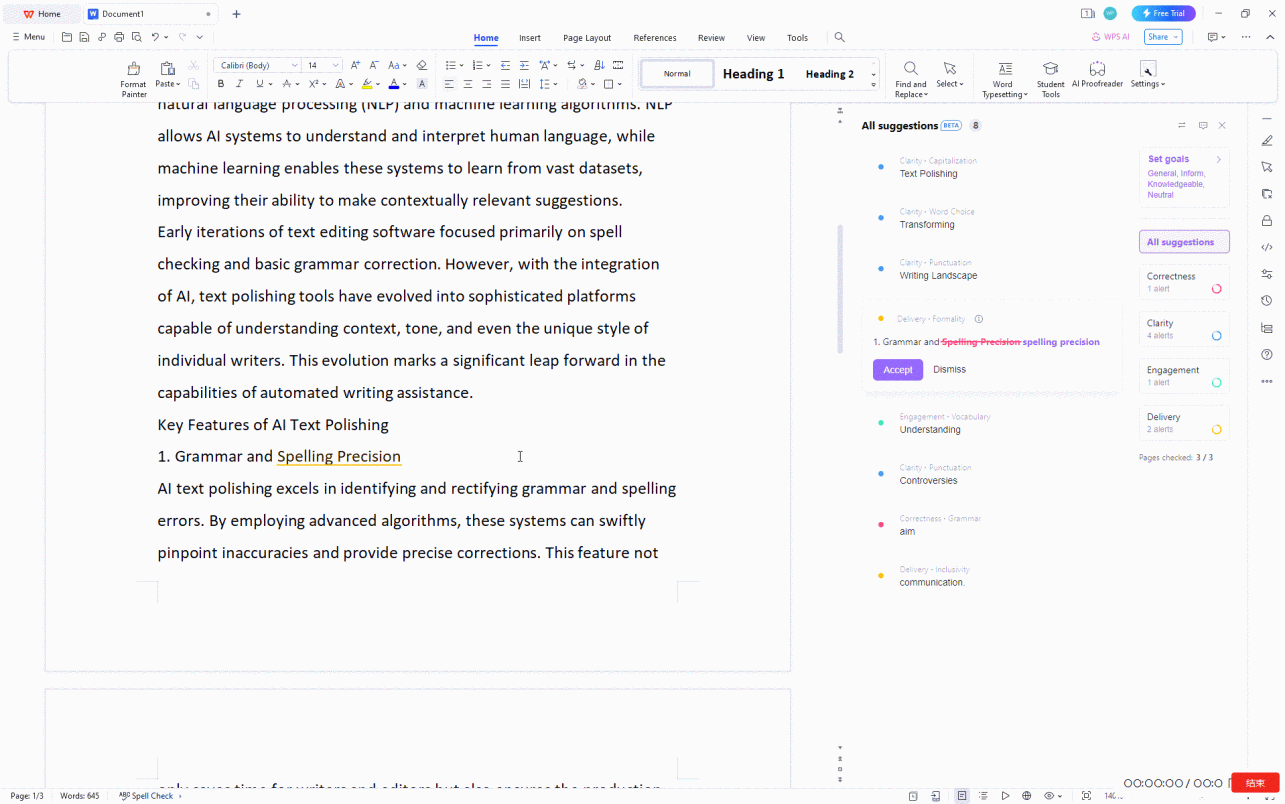Filter by Engagement alerts

point(1184,376)
